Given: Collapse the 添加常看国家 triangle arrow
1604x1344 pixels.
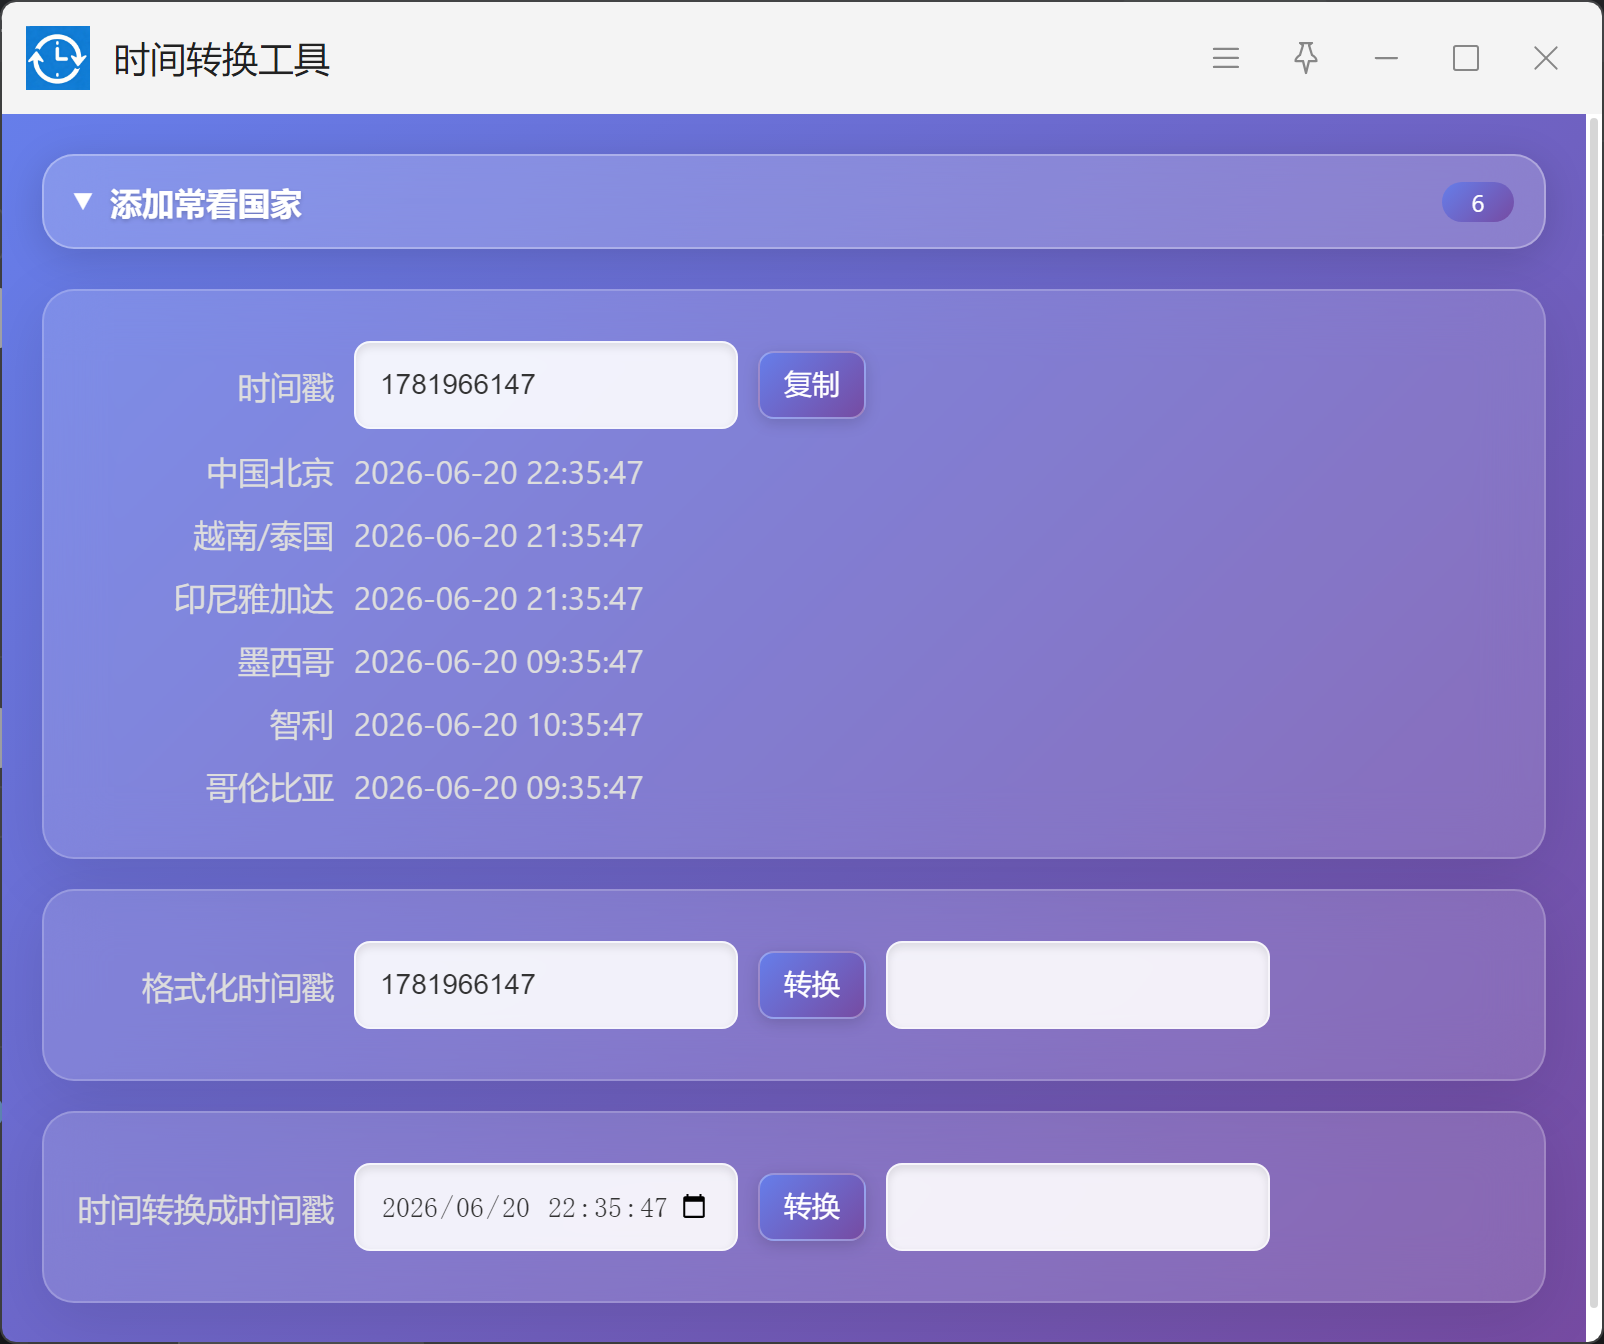Looking at the screenshot, I should click(83, 202).
